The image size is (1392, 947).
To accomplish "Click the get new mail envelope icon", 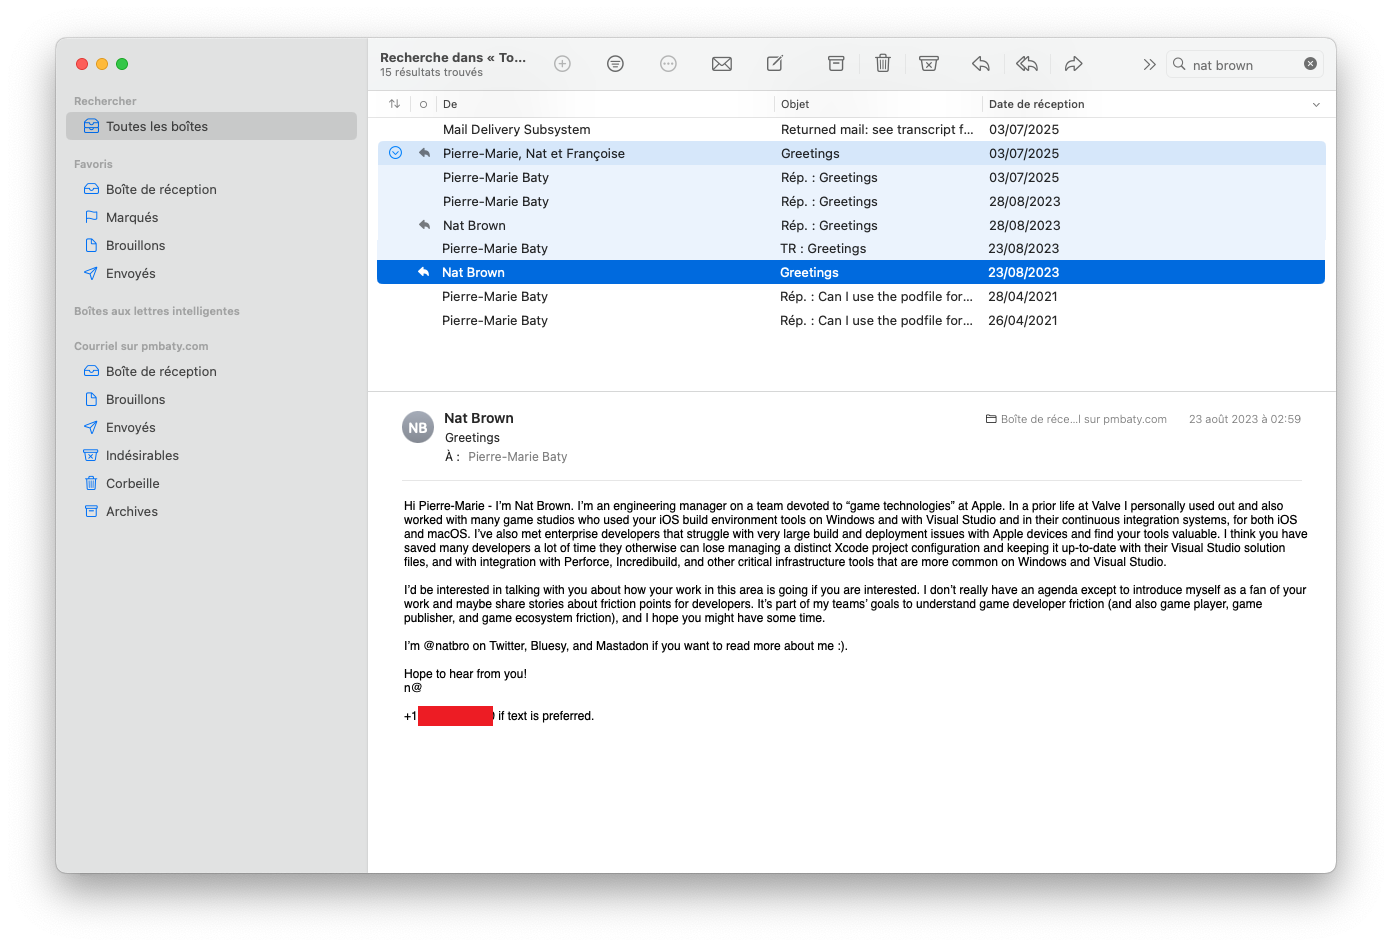I will [721, 64].
